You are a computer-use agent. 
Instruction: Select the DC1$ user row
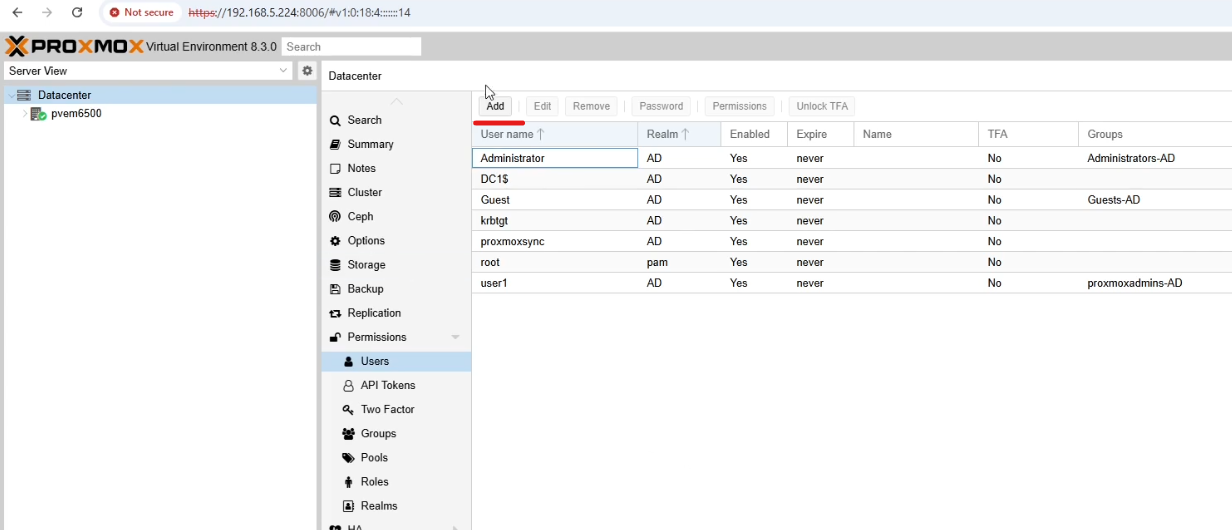(x=852, y=179)
